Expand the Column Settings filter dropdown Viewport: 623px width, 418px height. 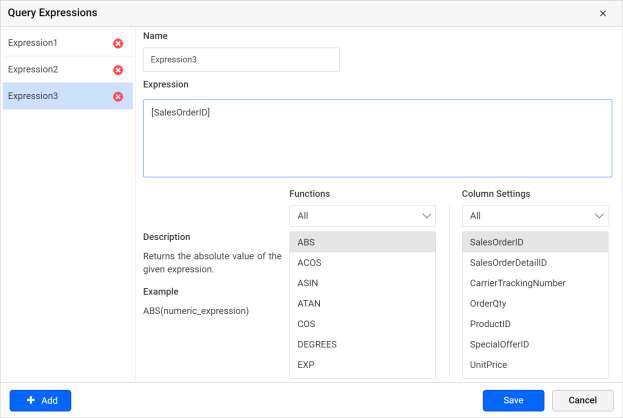click(x=535, y=216)
